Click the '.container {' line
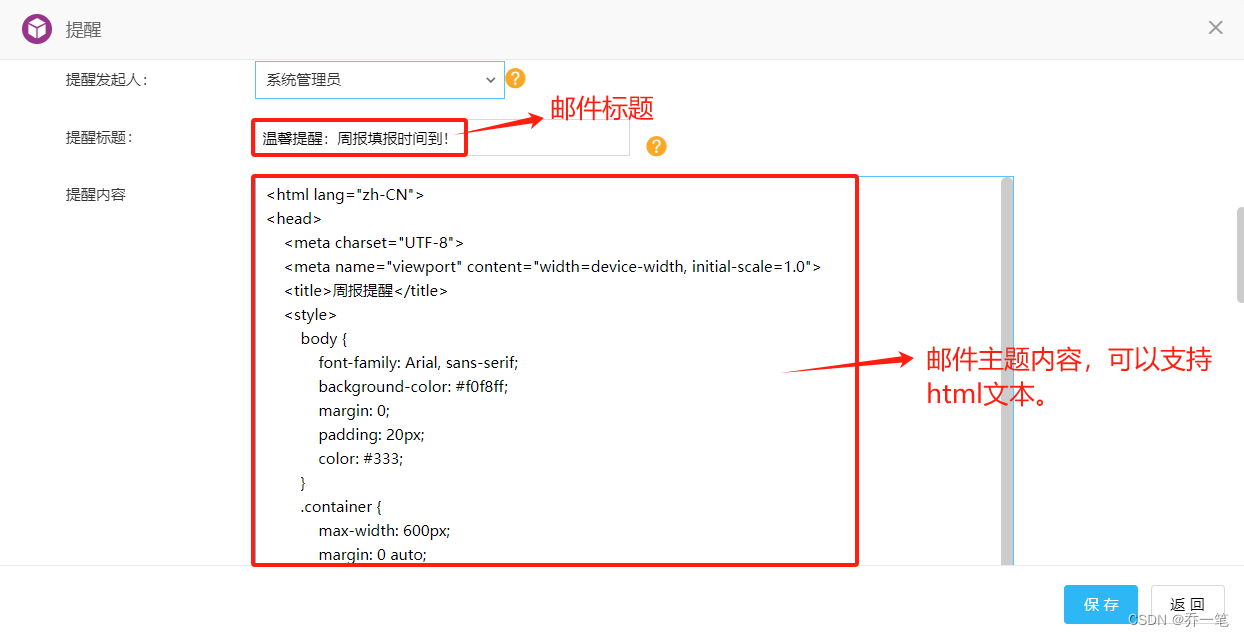 pyautogui.click(x=341, y=507)
